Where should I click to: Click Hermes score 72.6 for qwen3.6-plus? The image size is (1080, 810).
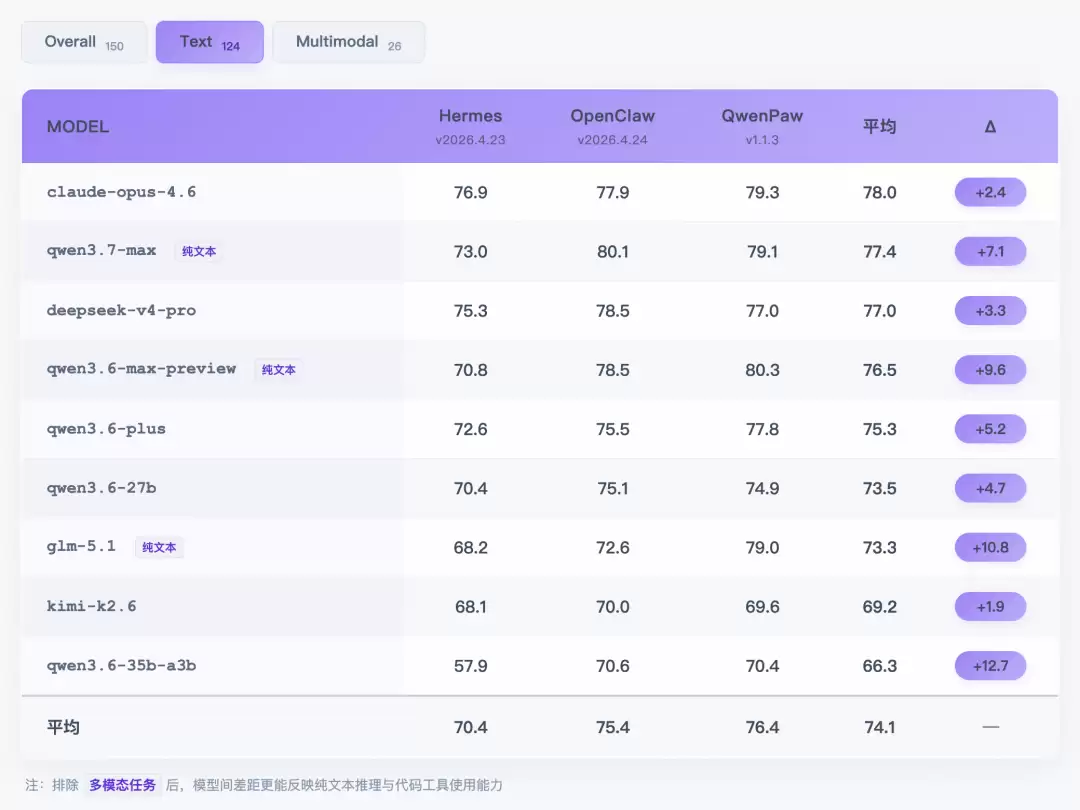coord(470,430)
